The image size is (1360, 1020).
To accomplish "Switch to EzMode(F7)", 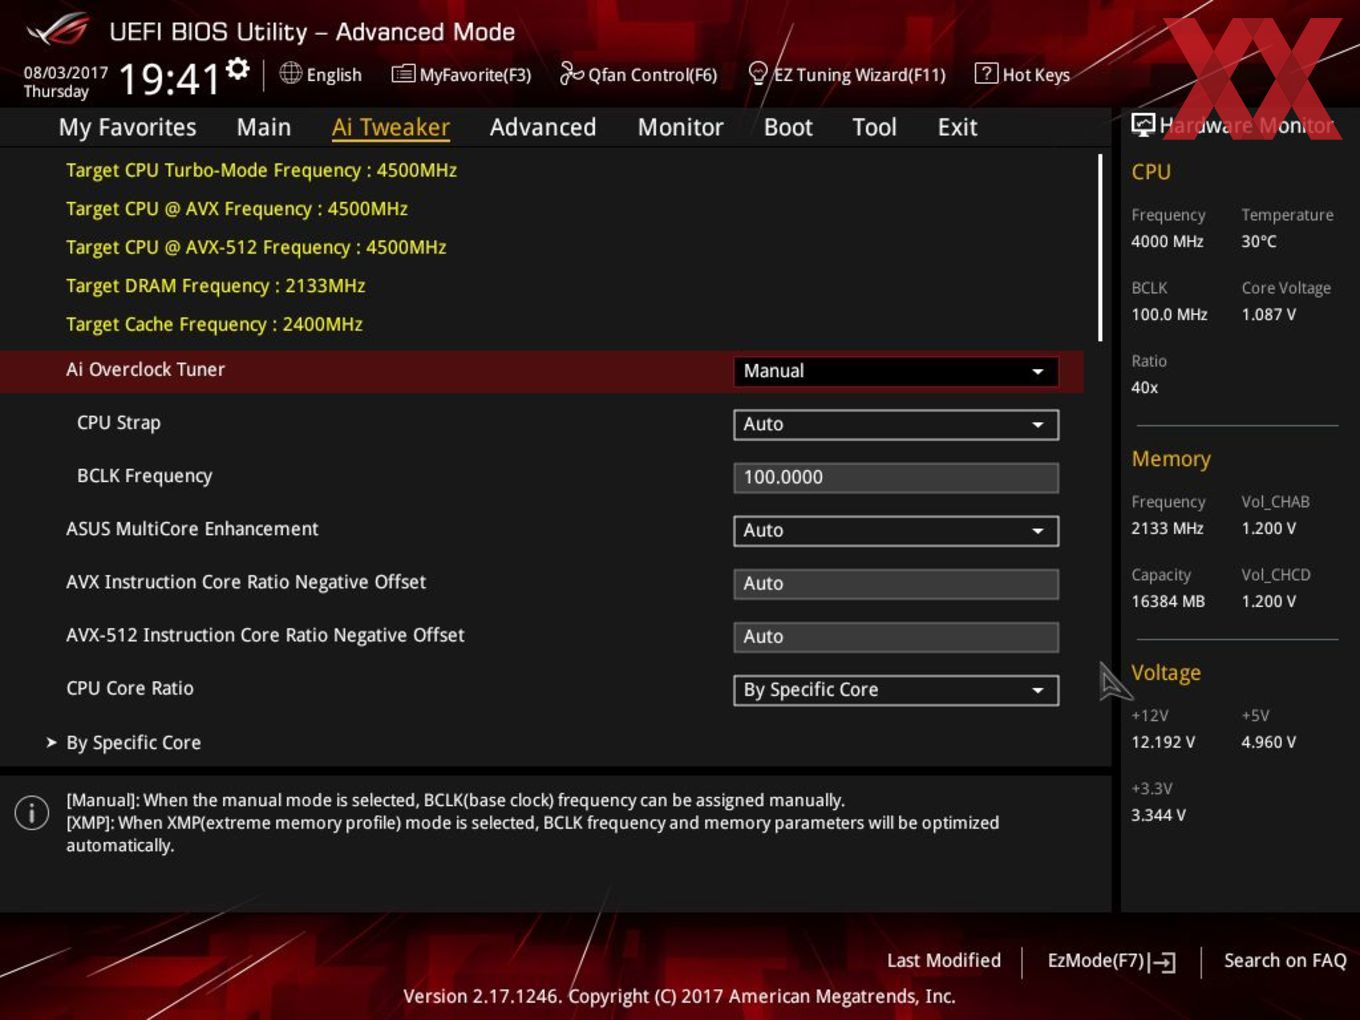I will [x=1111, y=961].
